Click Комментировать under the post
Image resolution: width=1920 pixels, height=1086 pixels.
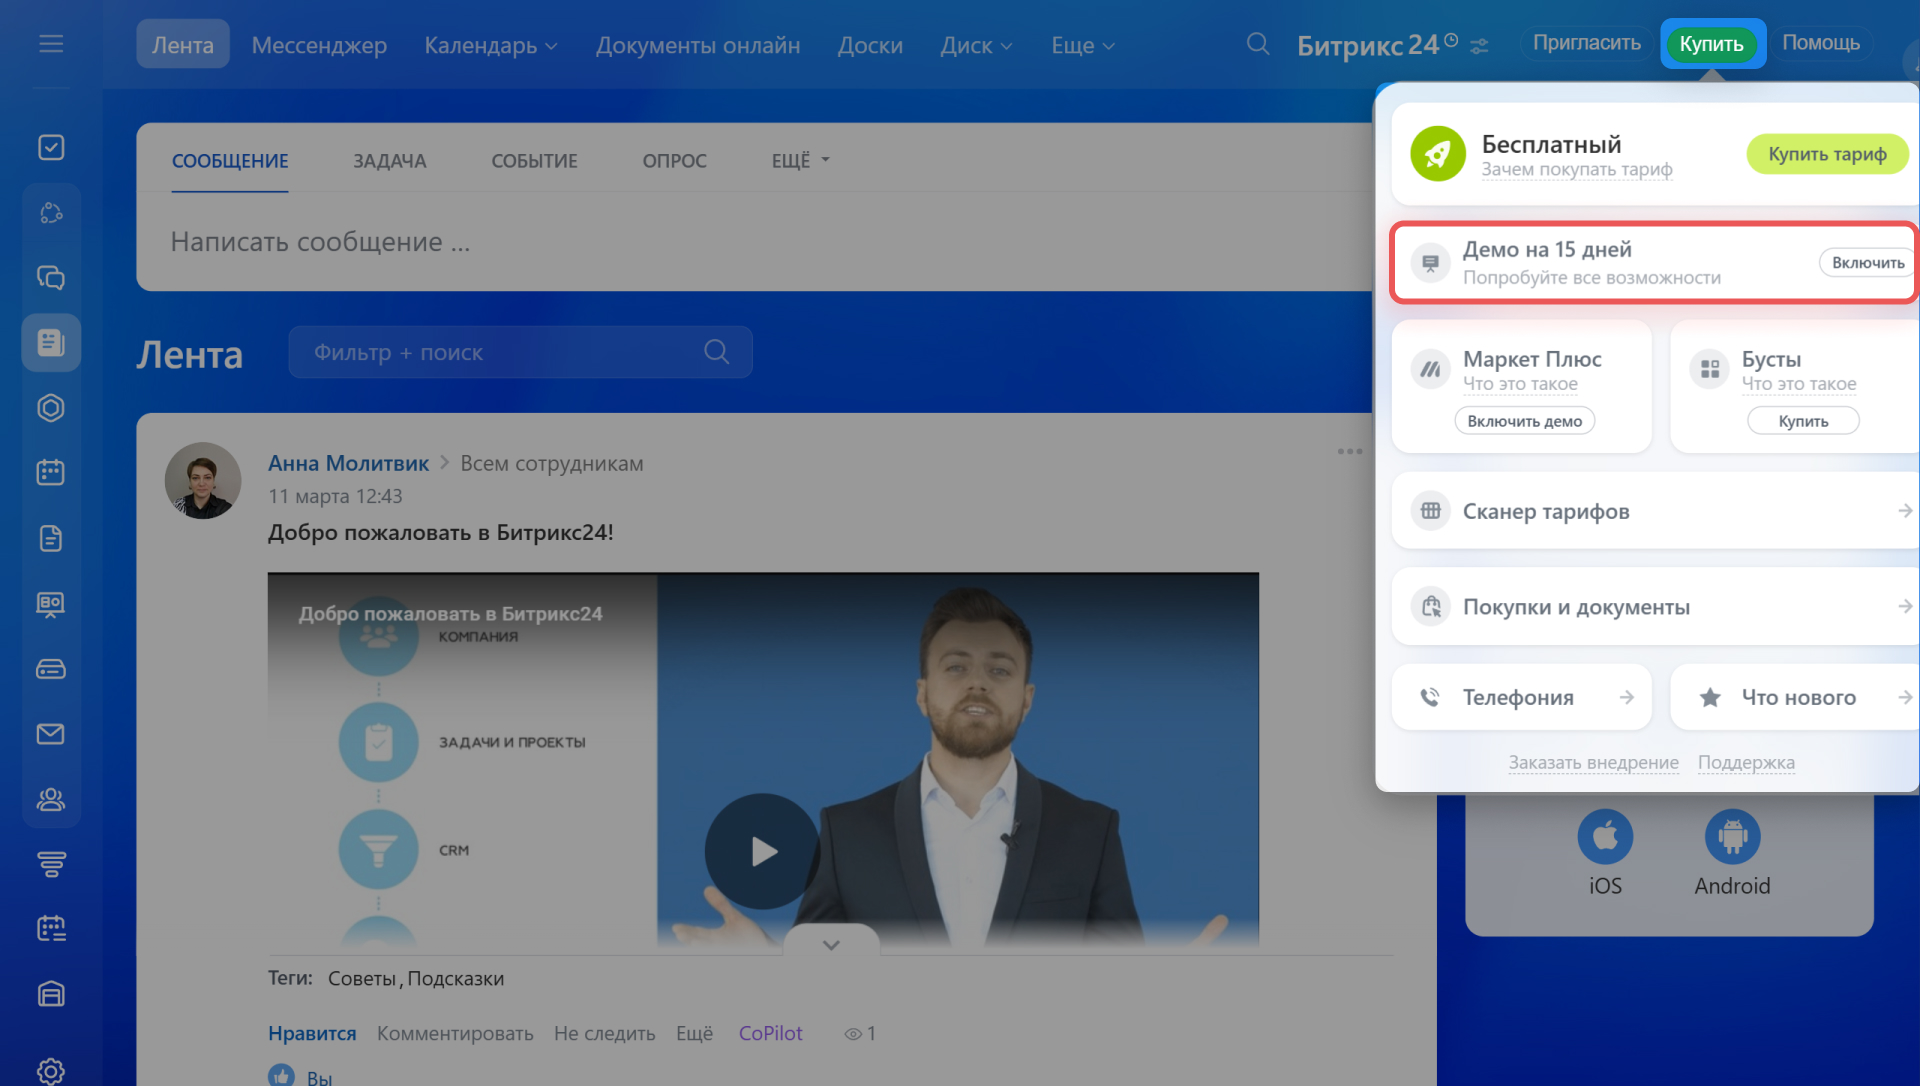455,1033
